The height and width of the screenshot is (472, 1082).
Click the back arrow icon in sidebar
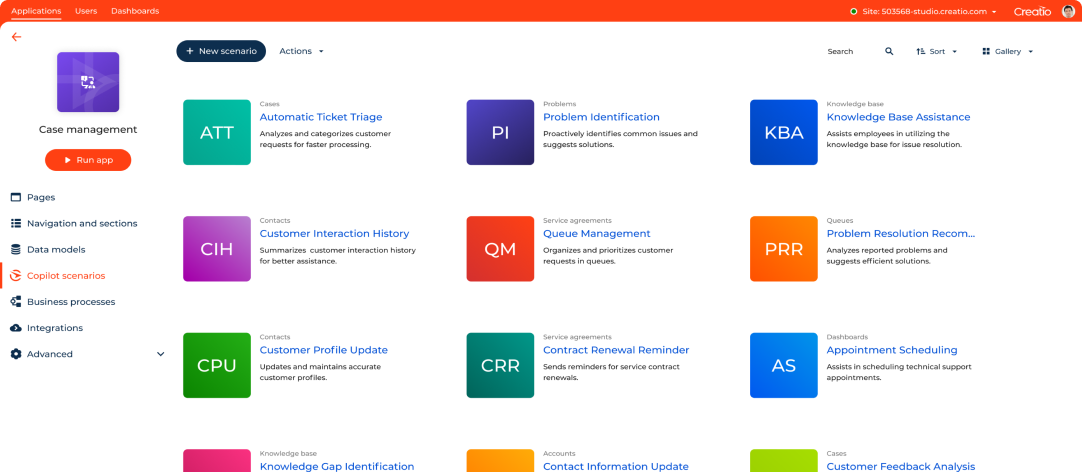(16, 37)
